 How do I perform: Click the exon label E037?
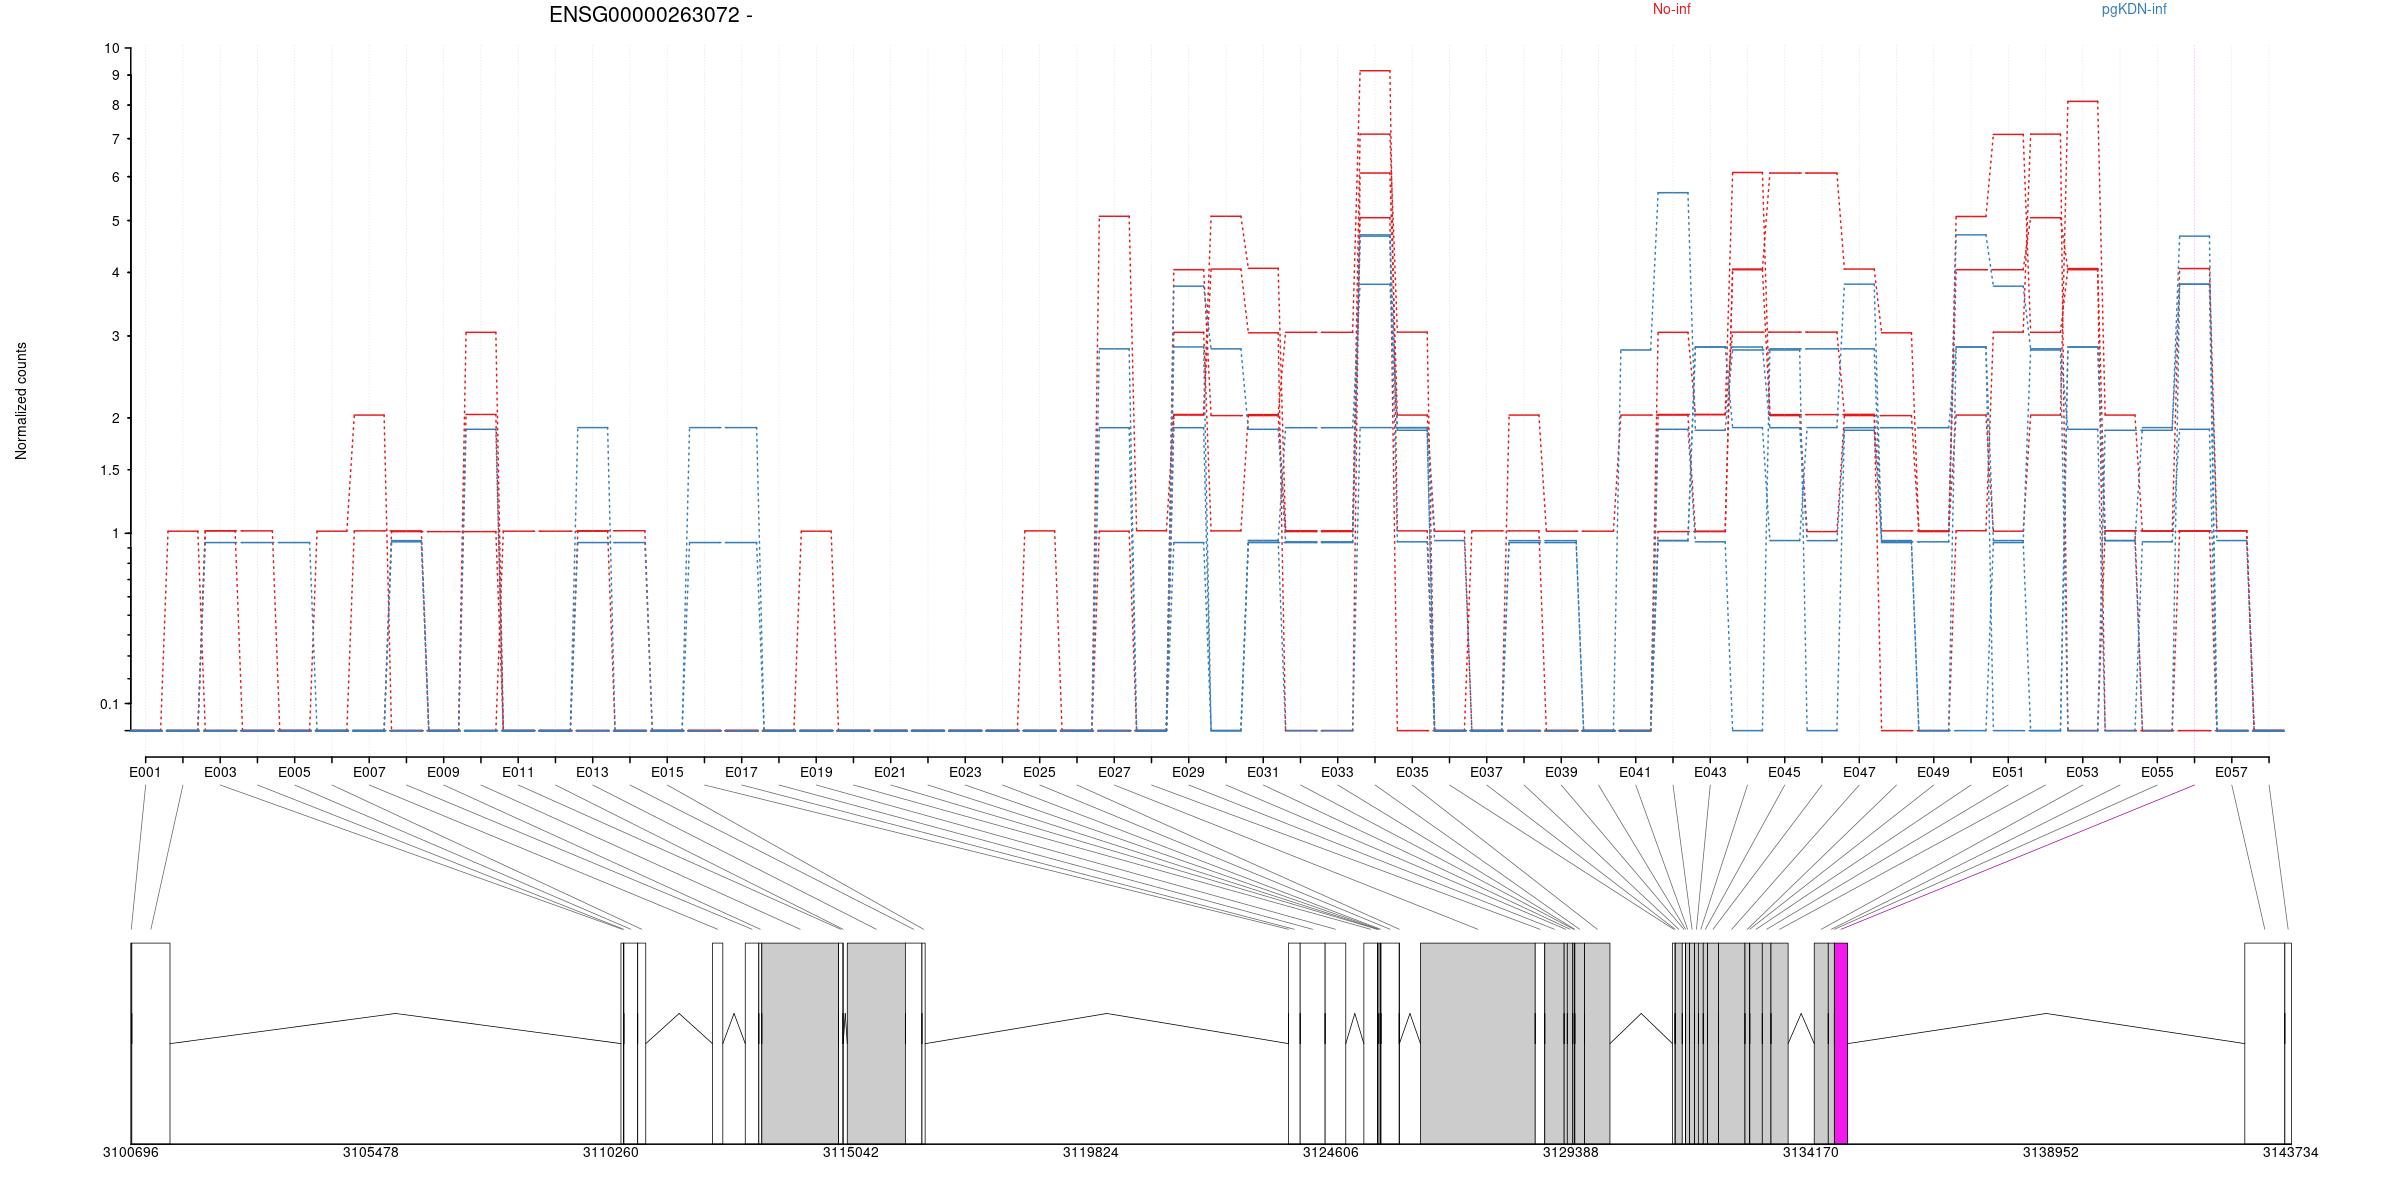pos(1486,772)
